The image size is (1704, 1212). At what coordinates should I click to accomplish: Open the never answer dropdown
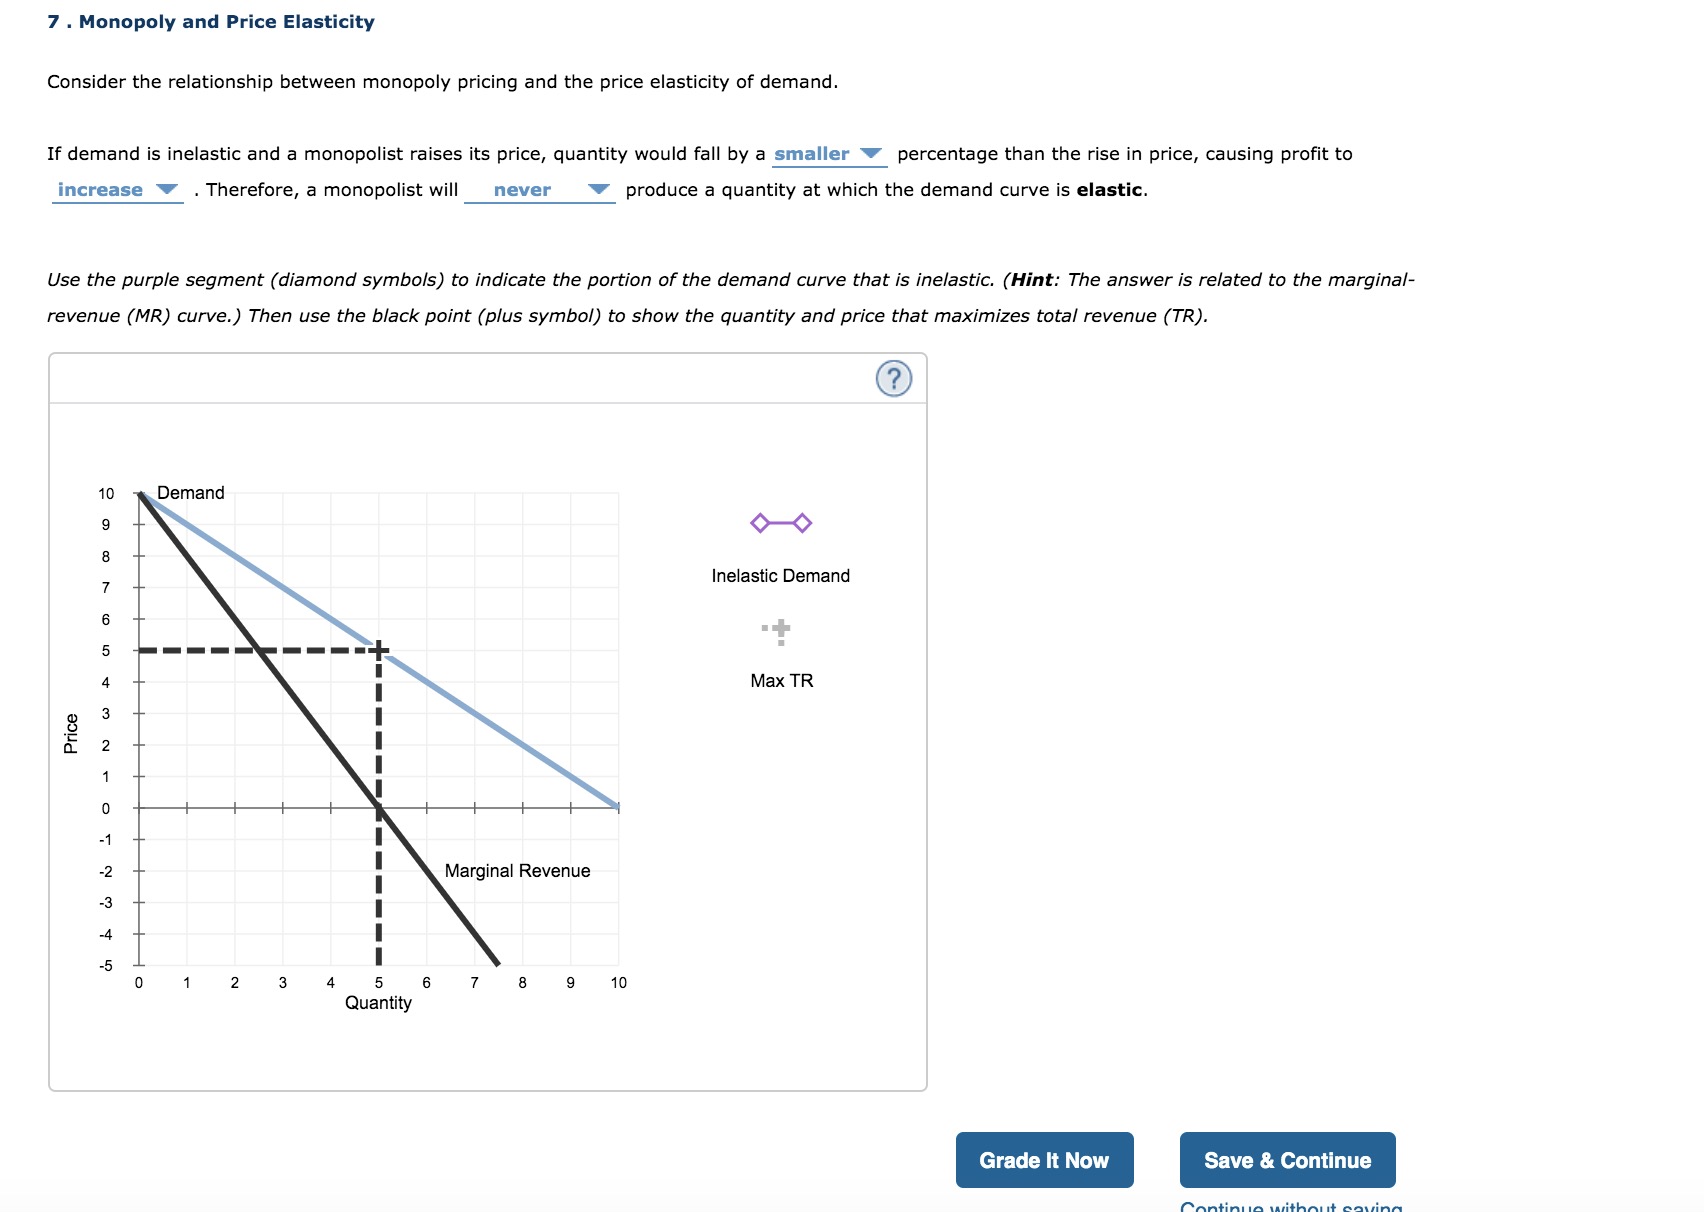540,189
